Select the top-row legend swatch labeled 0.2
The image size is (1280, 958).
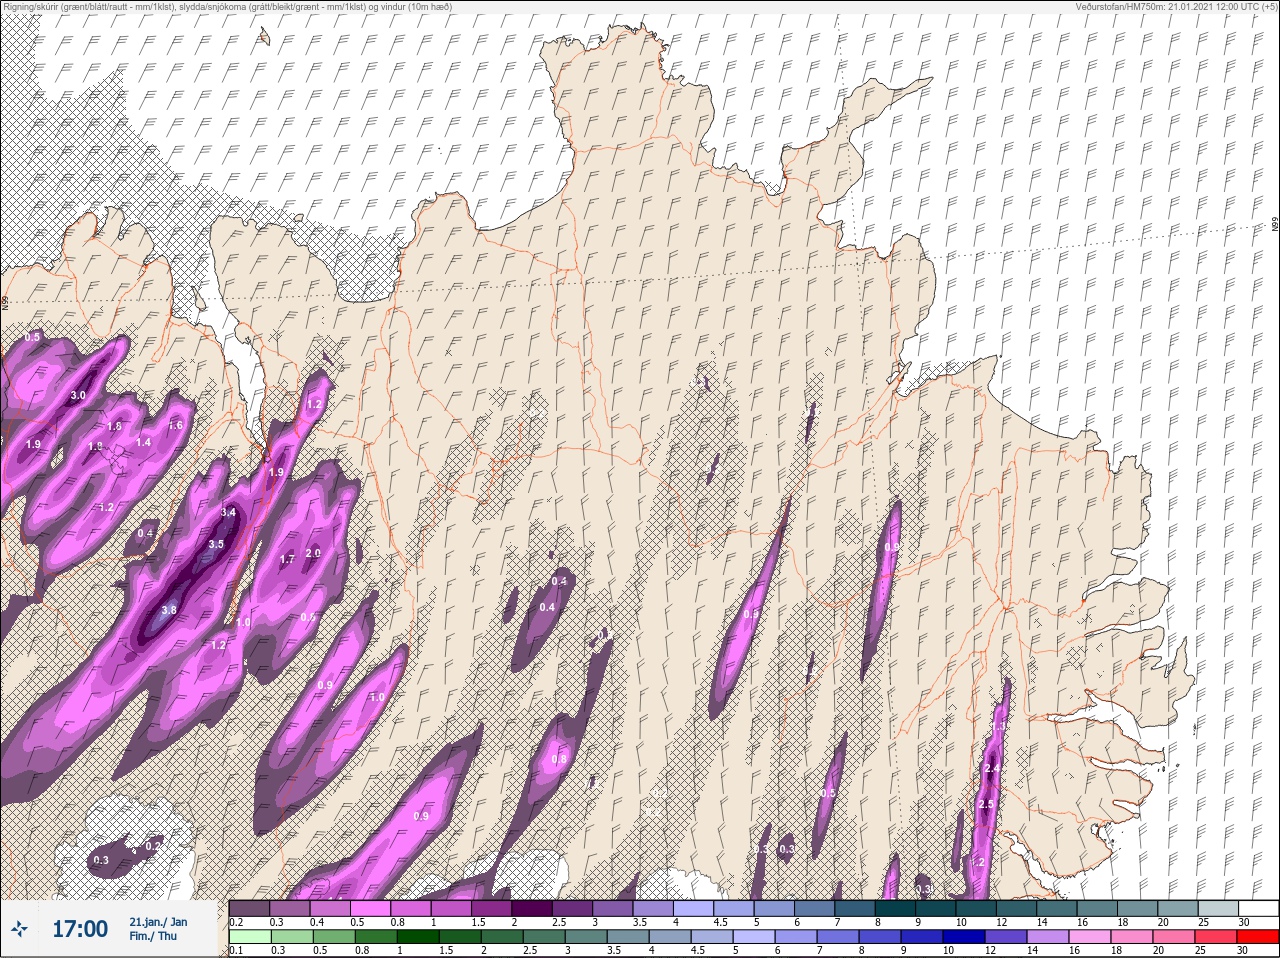pyautogui.click(x=249, y=907)
